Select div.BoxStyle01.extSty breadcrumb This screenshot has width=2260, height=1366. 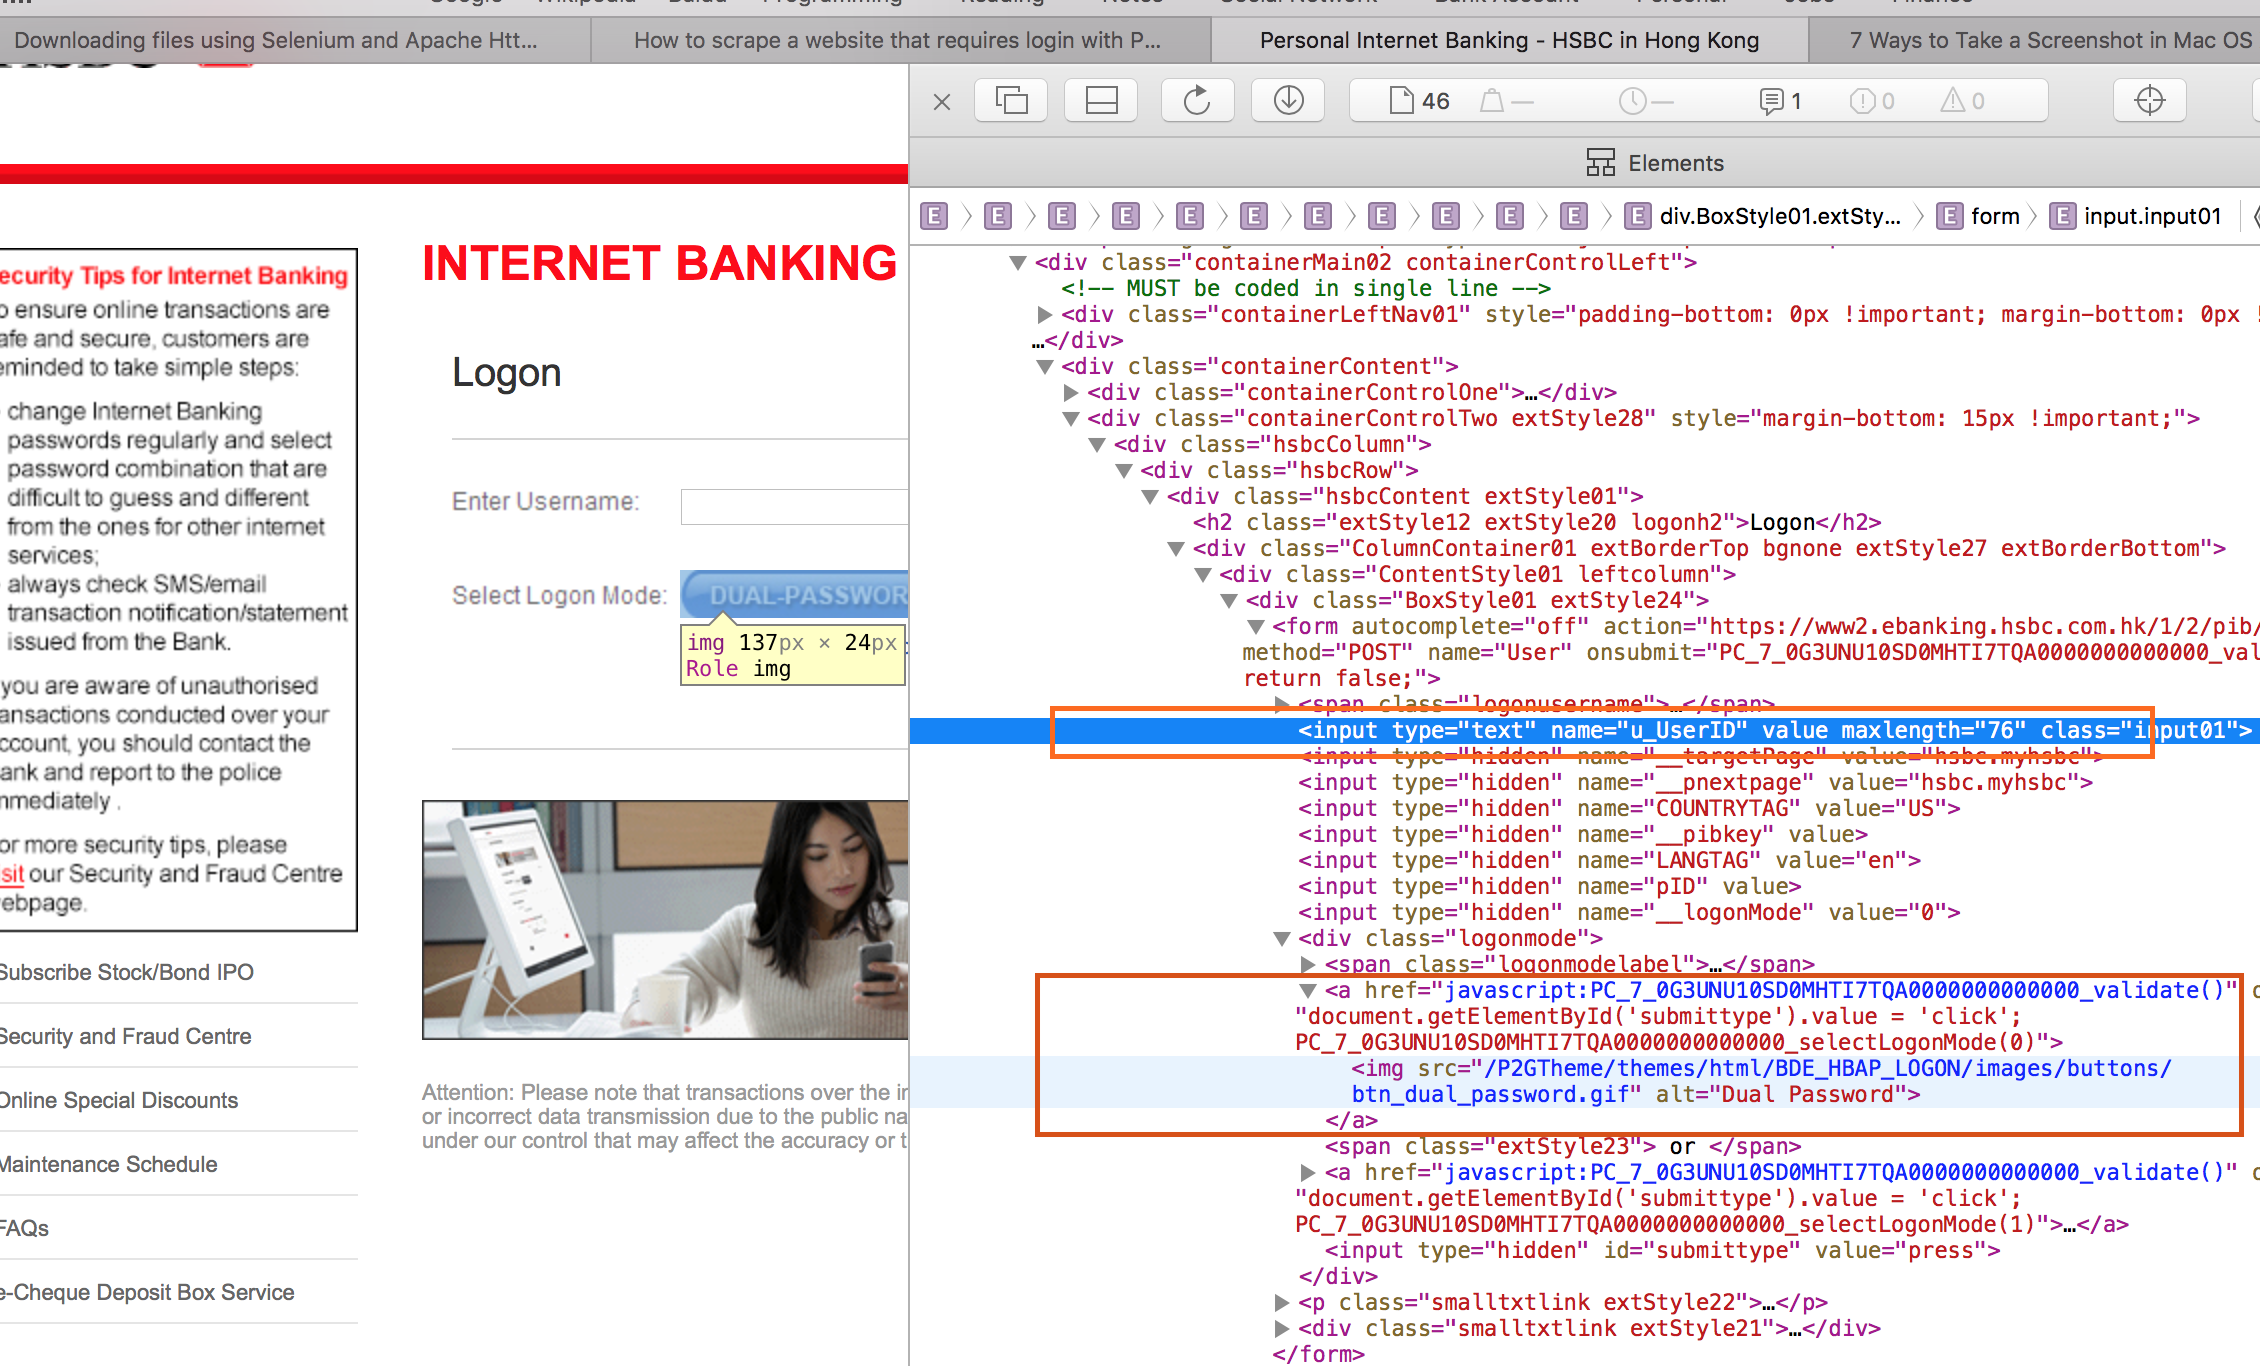pos(1763,216)
